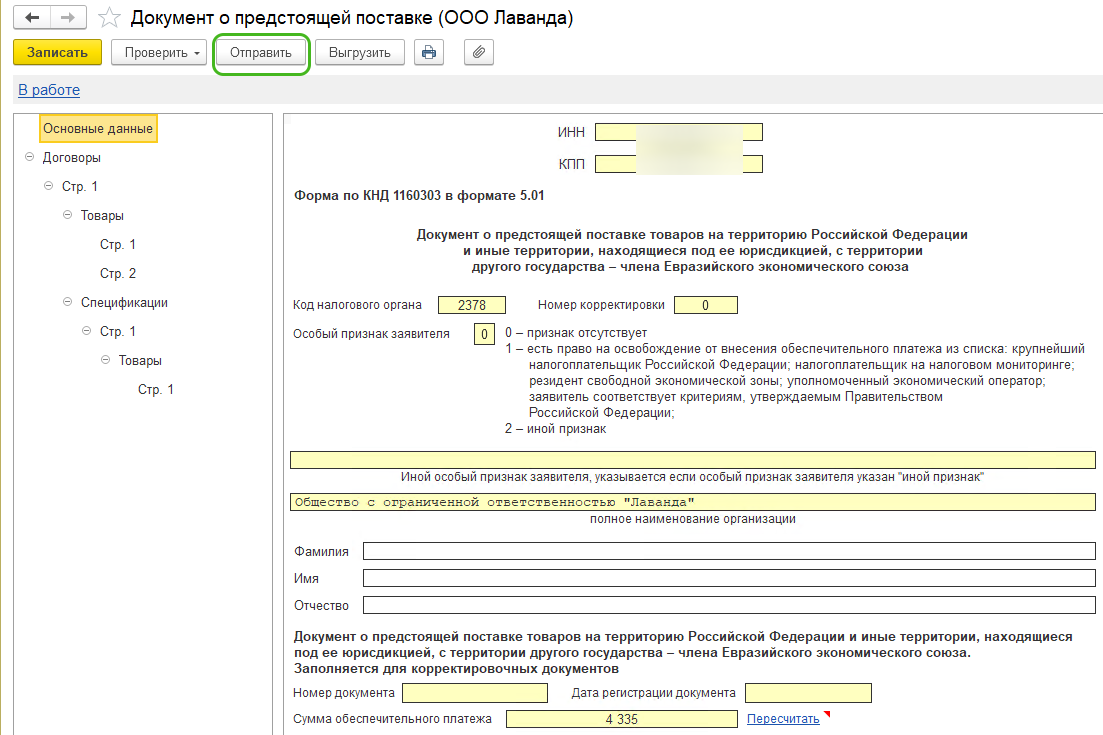Collapse the Товары node under Договоры
Screen dimensions: 1103x735
pos(68,215)
